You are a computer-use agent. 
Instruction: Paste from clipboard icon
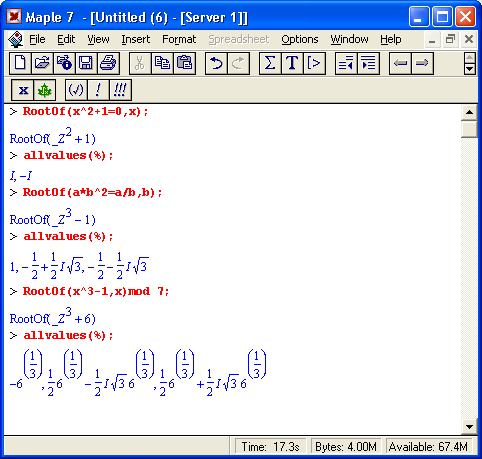(184, 63)
